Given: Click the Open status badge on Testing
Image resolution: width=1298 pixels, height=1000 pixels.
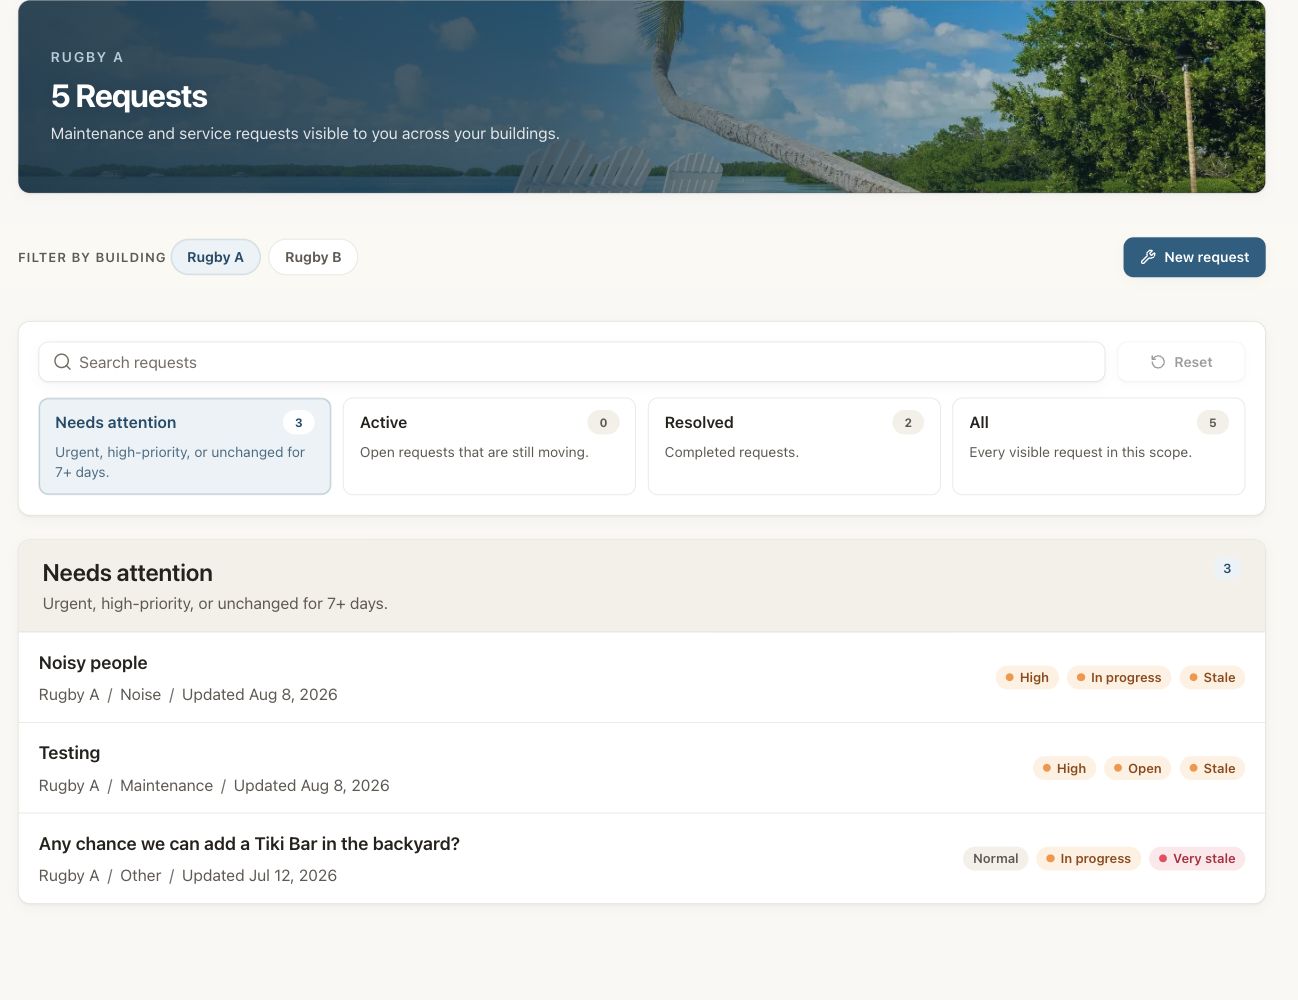Looking at the screenshot, I should coord(1138,768).
